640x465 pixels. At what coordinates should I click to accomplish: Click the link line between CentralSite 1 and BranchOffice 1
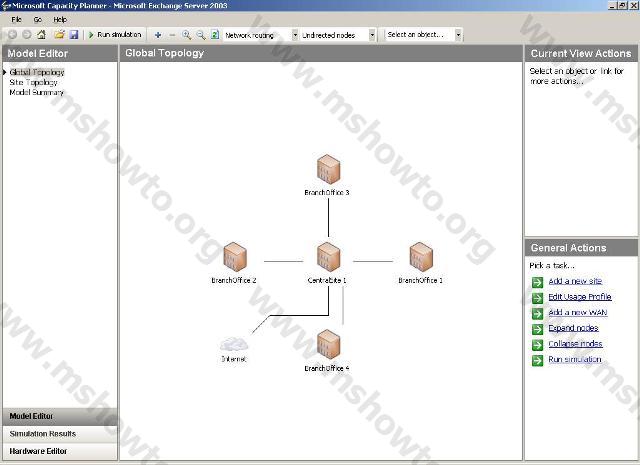click(x=373, y=261)
